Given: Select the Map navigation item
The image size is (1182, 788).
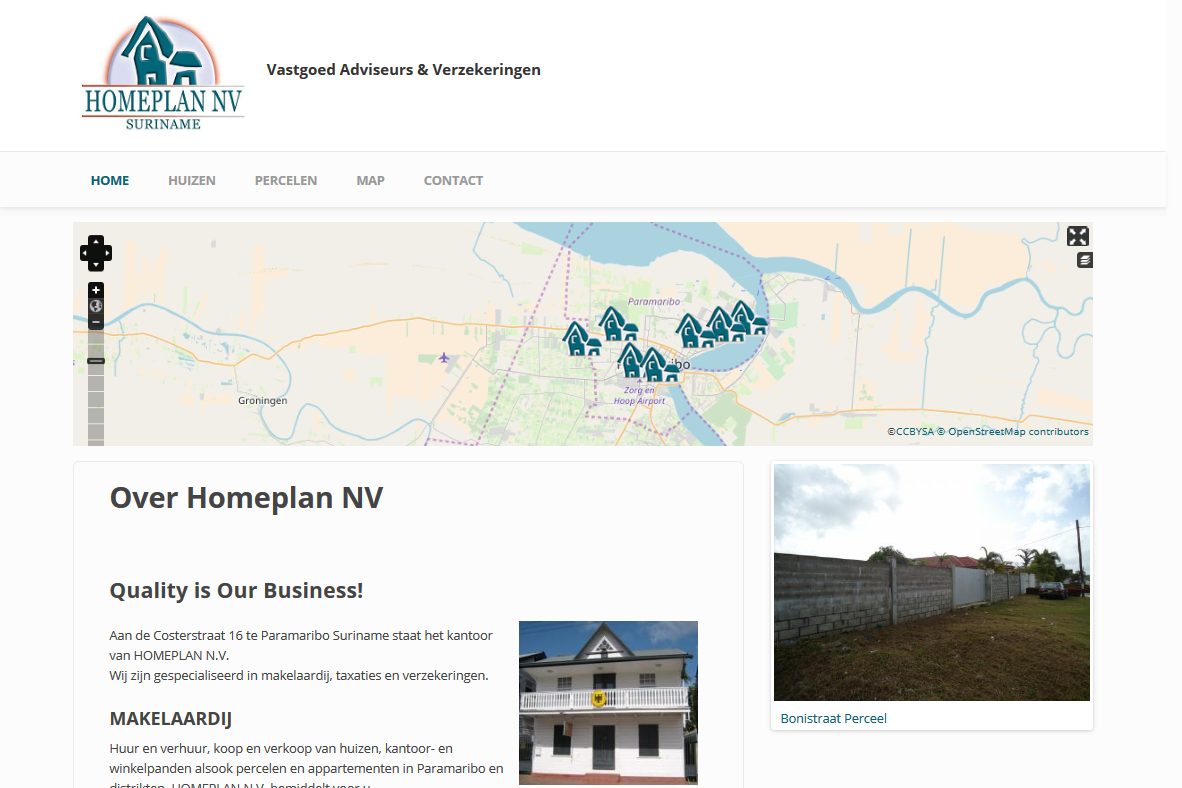Looking at the screenshot, I should pyautogui.click(x=370, y=181).
